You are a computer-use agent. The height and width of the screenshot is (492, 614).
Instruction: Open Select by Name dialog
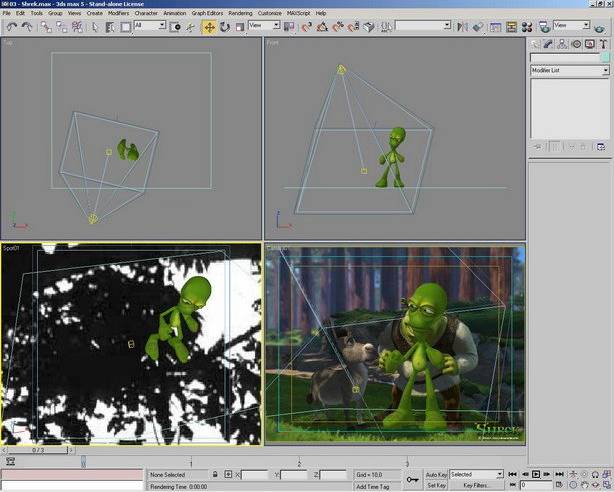coord(110,27)
